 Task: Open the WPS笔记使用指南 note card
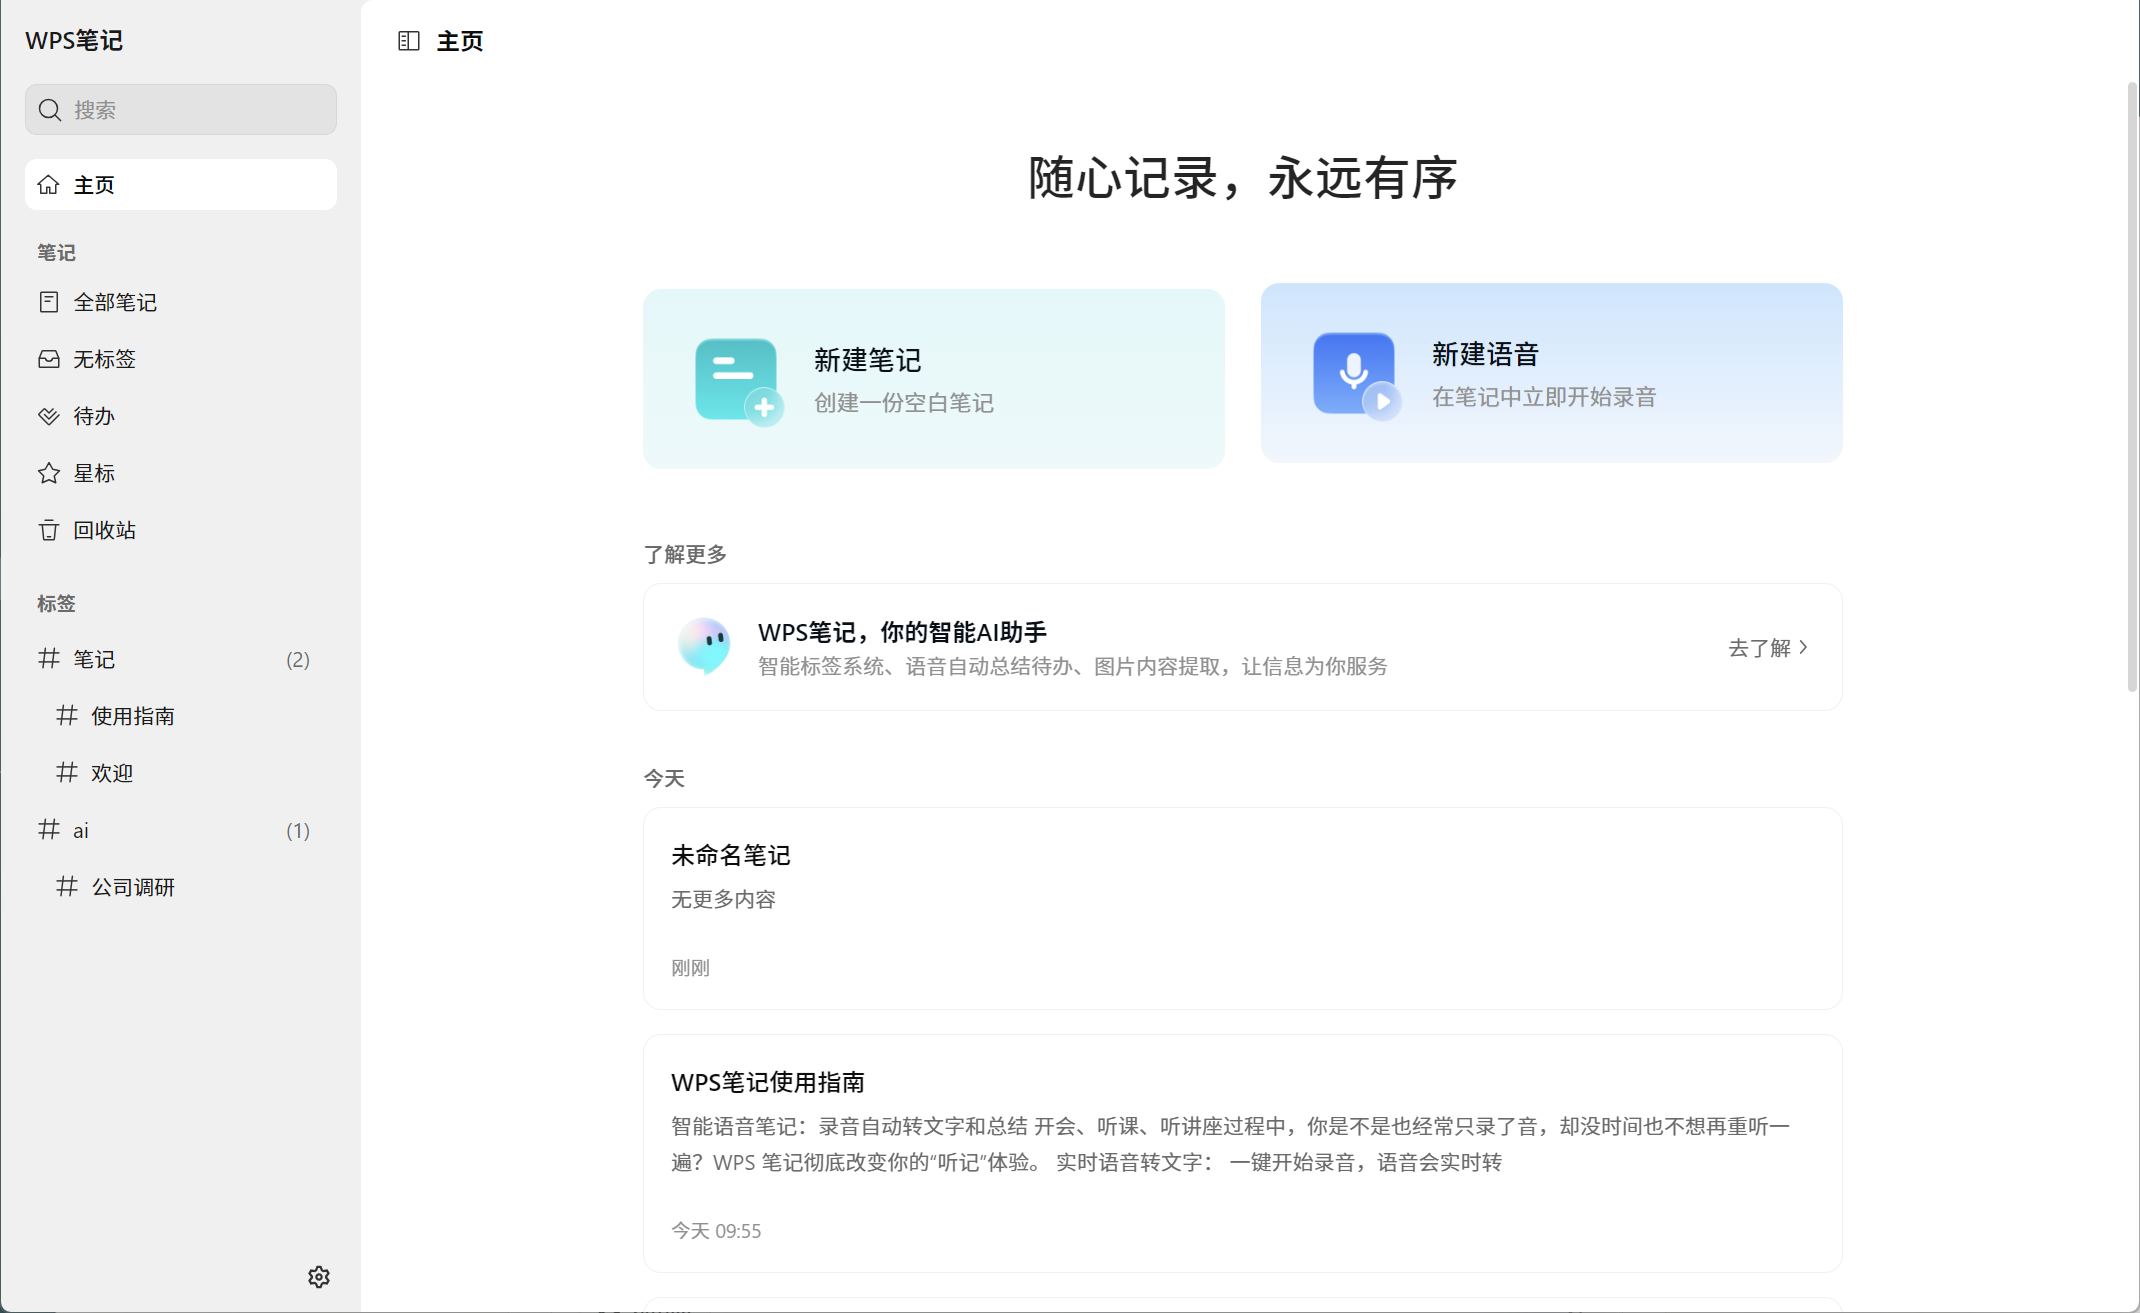pos(1243,1153)
